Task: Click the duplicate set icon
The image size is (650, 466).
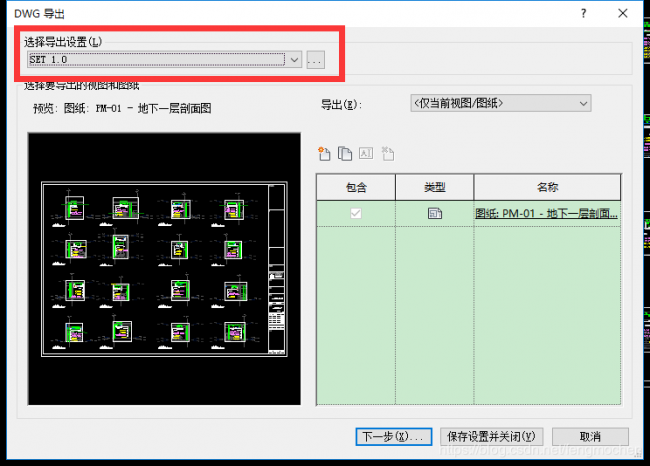Action: click(x=345, y=153)
